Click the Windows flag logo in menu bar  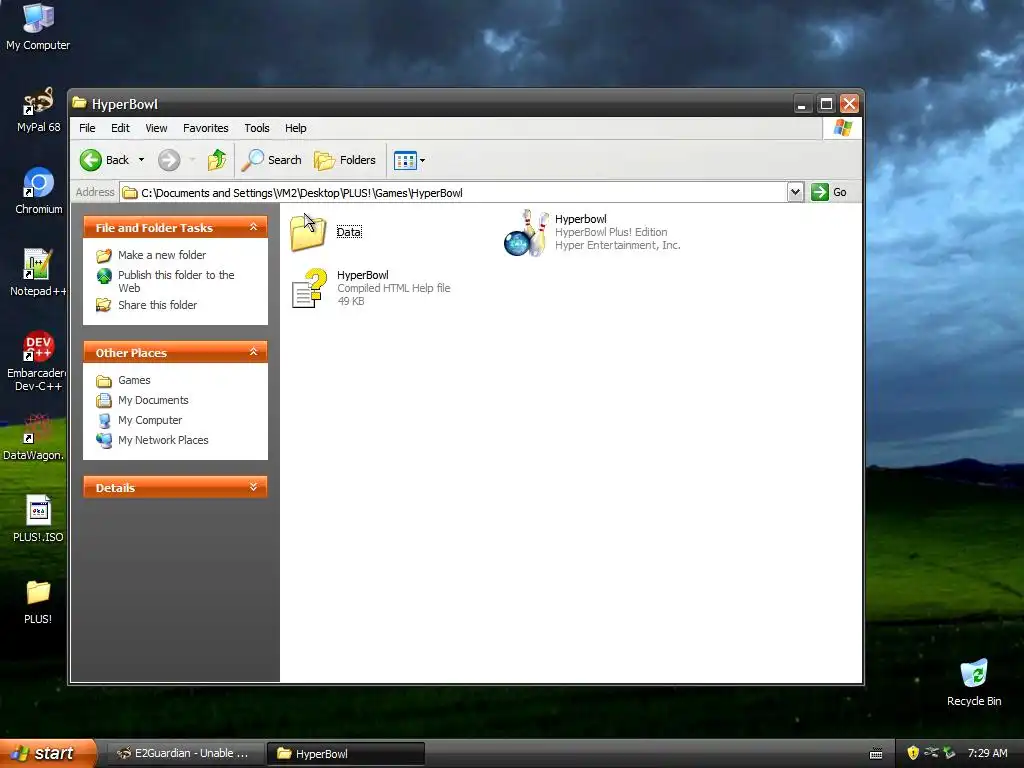(x=842, y=128)
